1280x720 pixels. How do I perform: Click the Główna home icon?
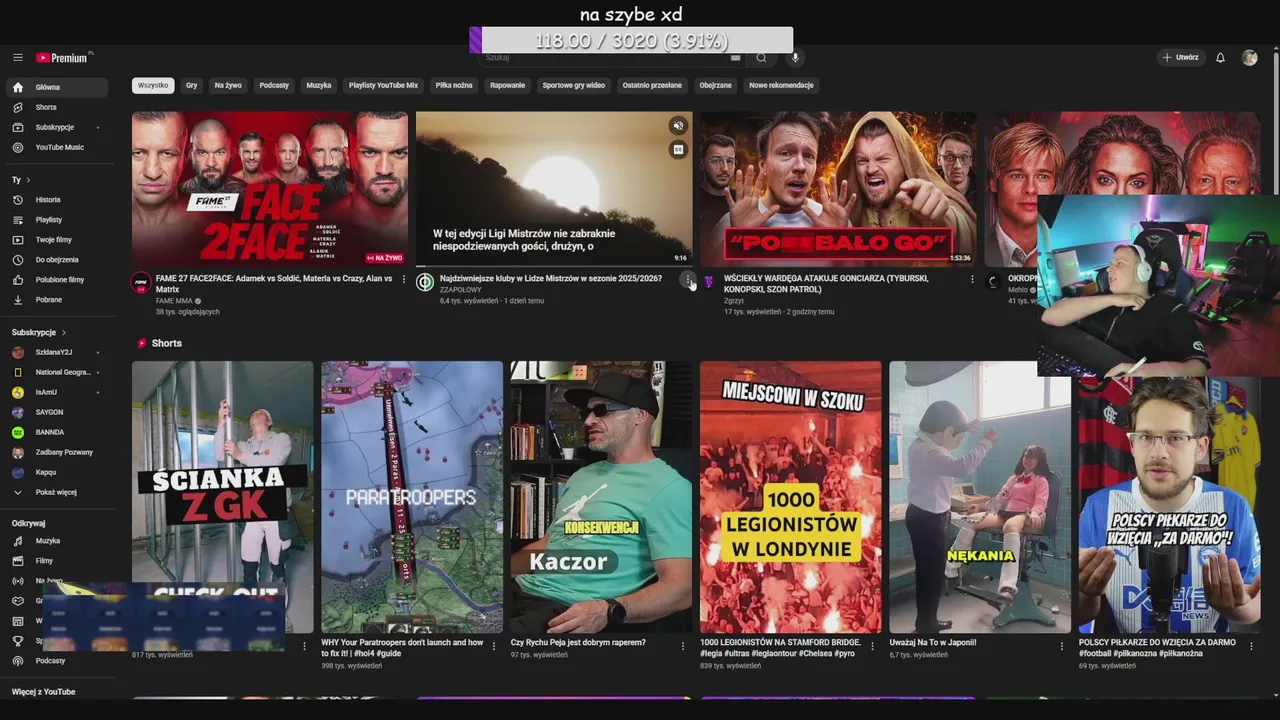coord(18,87)
